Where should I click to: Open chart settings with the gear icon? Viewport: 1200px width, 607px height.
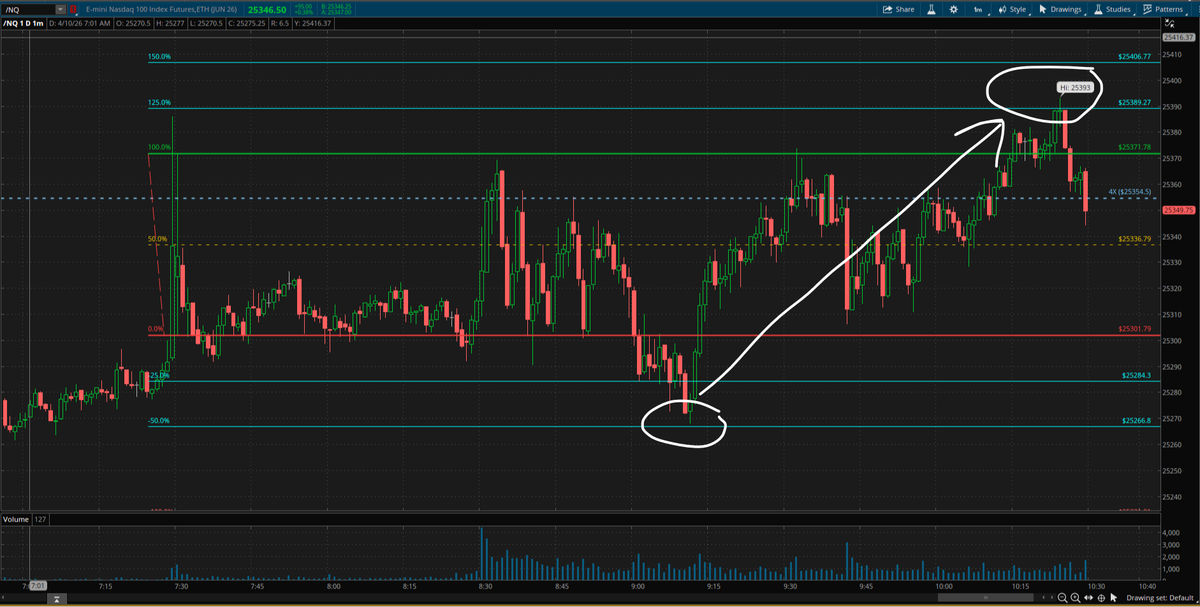954,9
